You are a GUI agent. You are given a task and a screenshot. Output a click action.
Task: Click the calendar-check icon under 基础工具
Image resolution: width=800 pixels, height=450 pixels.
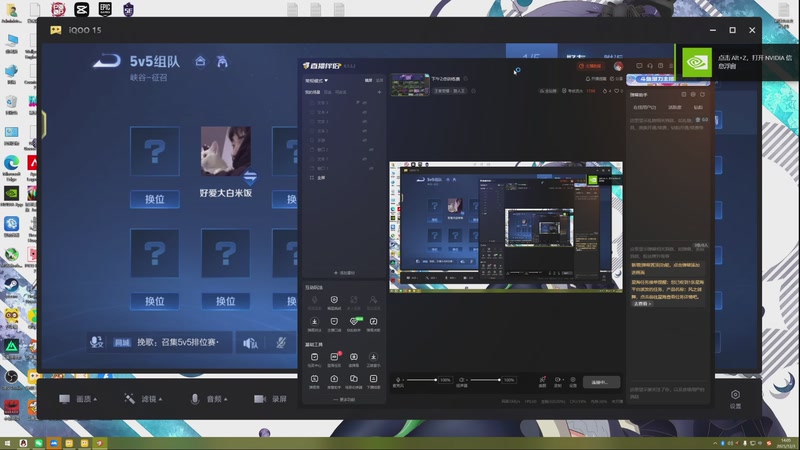tap(314, 358)
